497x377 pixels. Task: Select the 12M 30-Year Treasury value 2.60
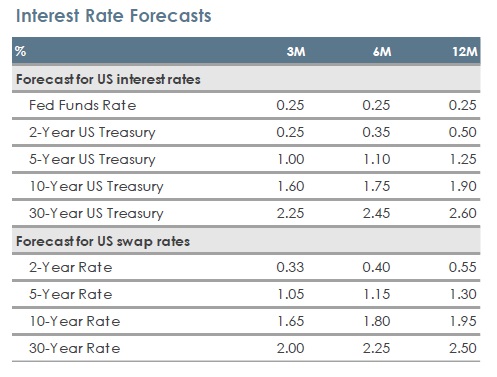[463, 213]
